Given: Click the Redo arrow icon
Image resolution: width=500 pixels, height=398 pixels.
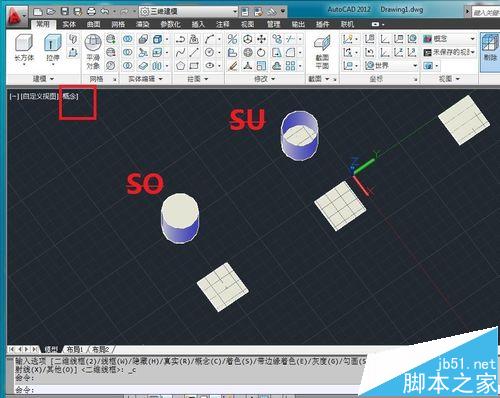Looking at the screenshot, I should pyautogui.click(x=124, y=11).
